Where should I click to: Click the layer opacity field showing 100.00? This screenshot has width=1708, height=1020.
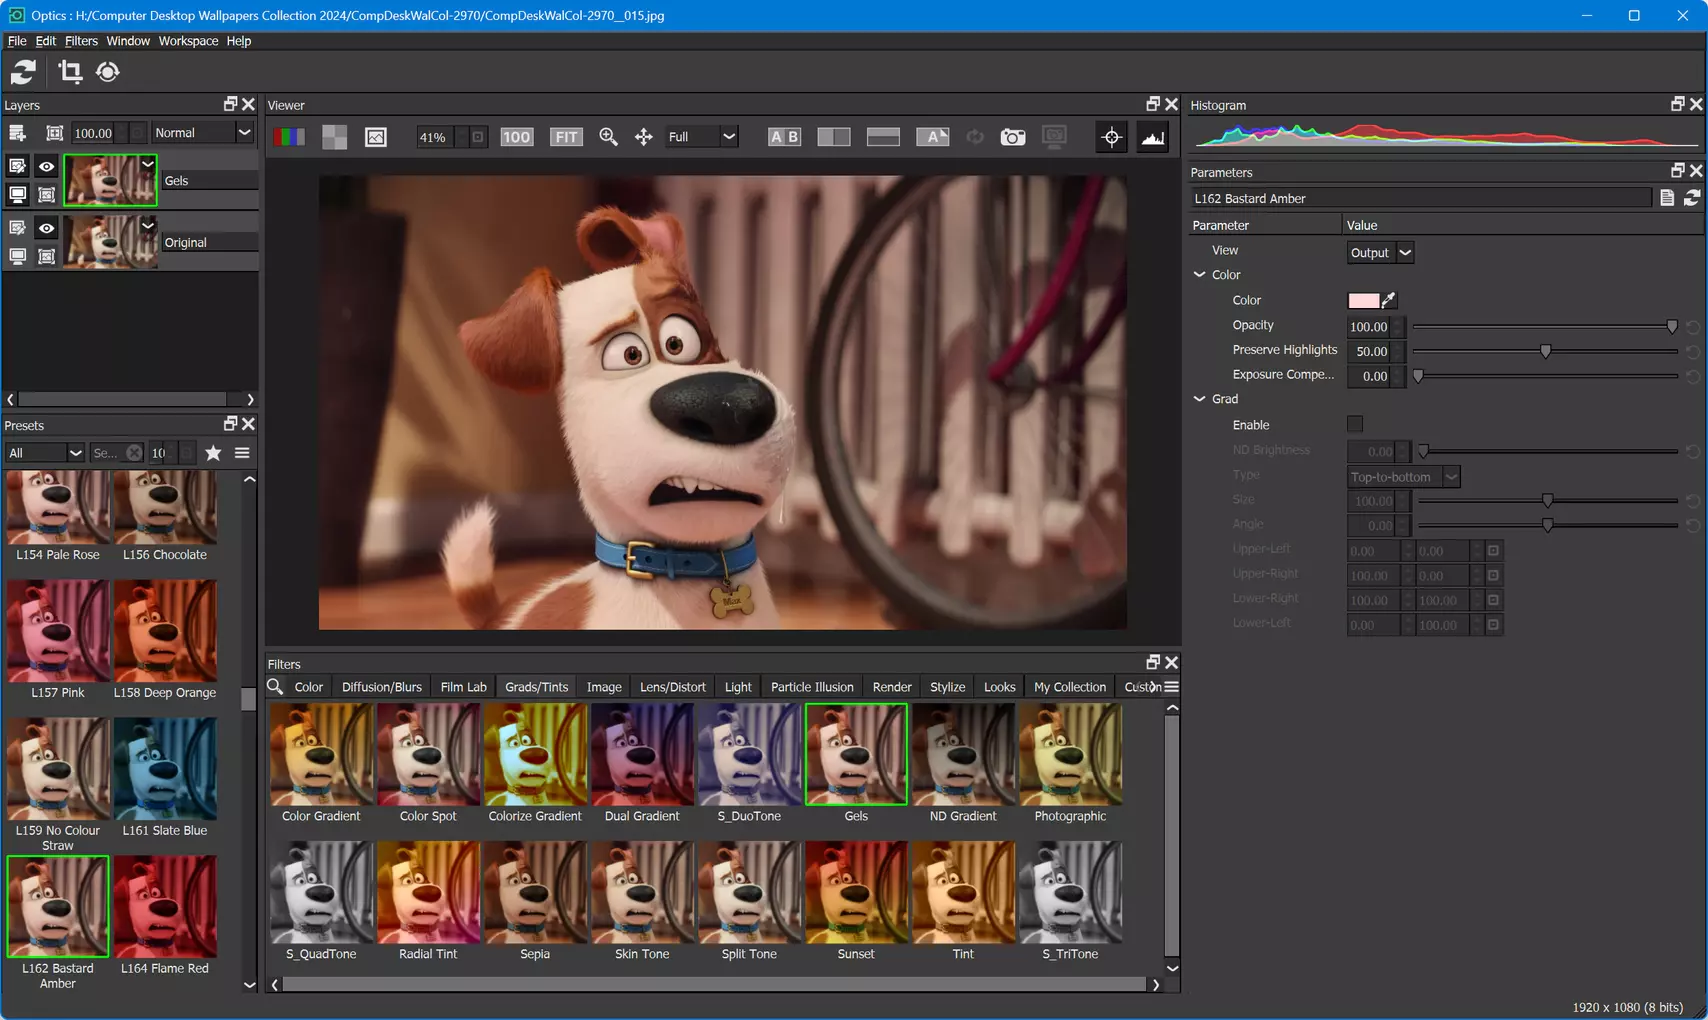click(93, 133)
